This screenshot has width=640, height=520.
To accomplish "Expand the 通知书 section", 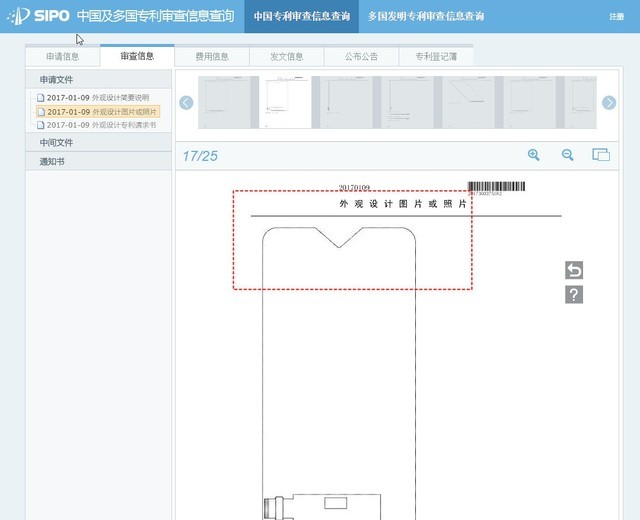I will click(x=52, y=161).
